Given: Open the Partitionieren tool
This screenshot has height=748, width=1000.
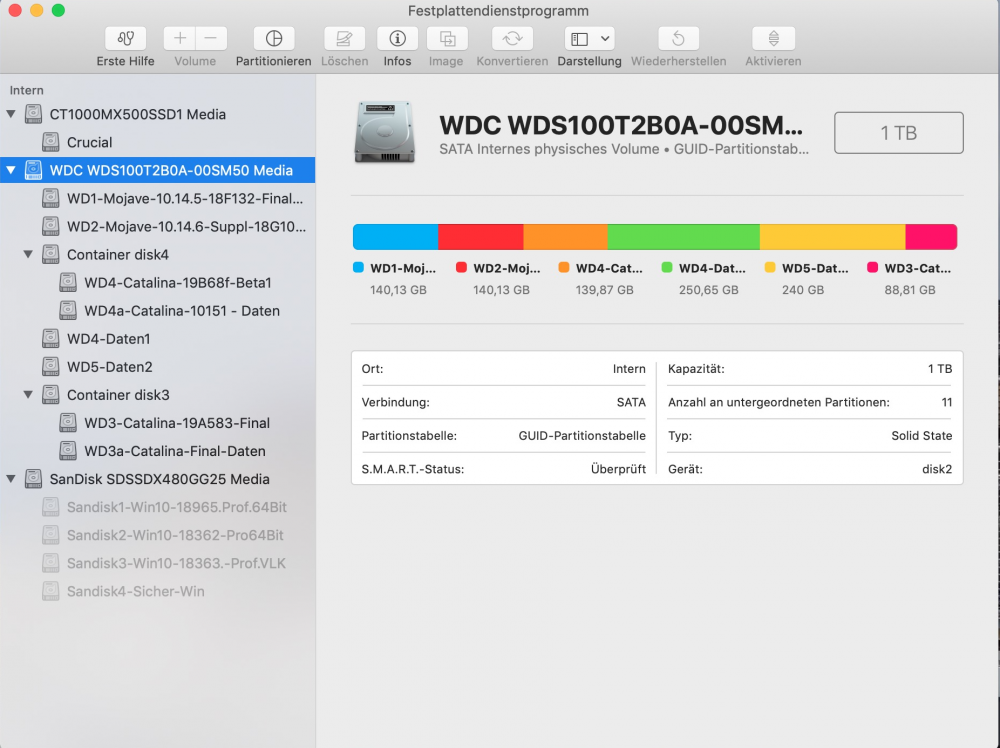Looking at the screenshot, I should pos(274,39).
